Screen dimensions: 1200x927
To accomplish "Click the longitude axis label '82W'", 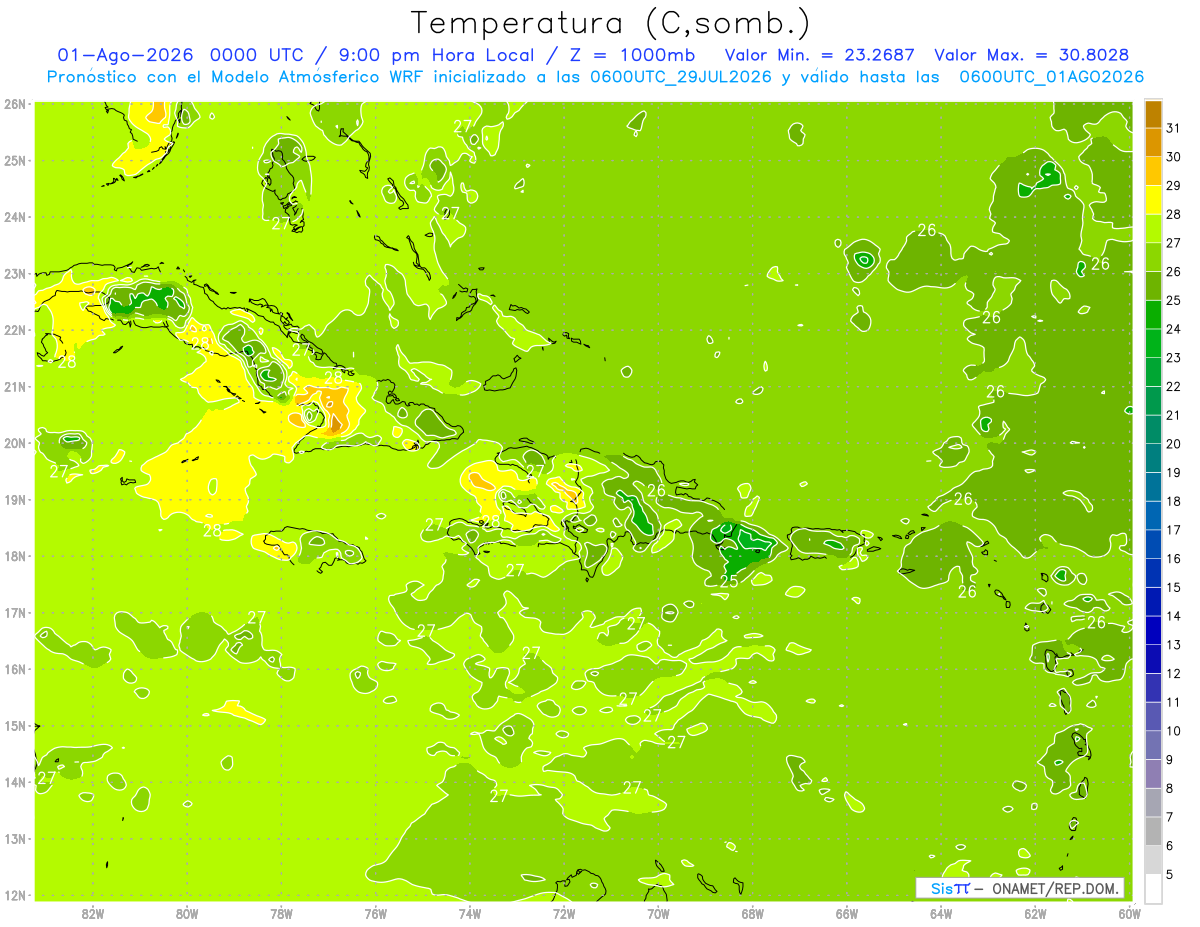I will (x=93, y=912).
